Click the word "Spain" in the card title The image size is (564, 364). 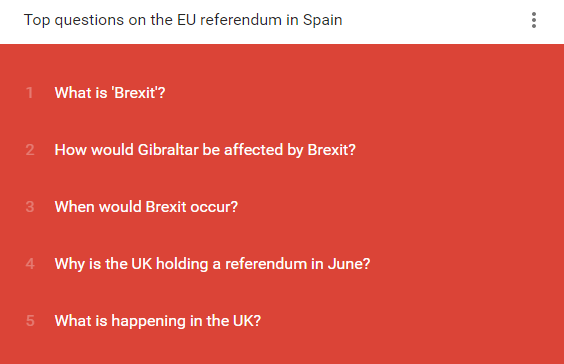pyautogui.click(x=322, y=20)
